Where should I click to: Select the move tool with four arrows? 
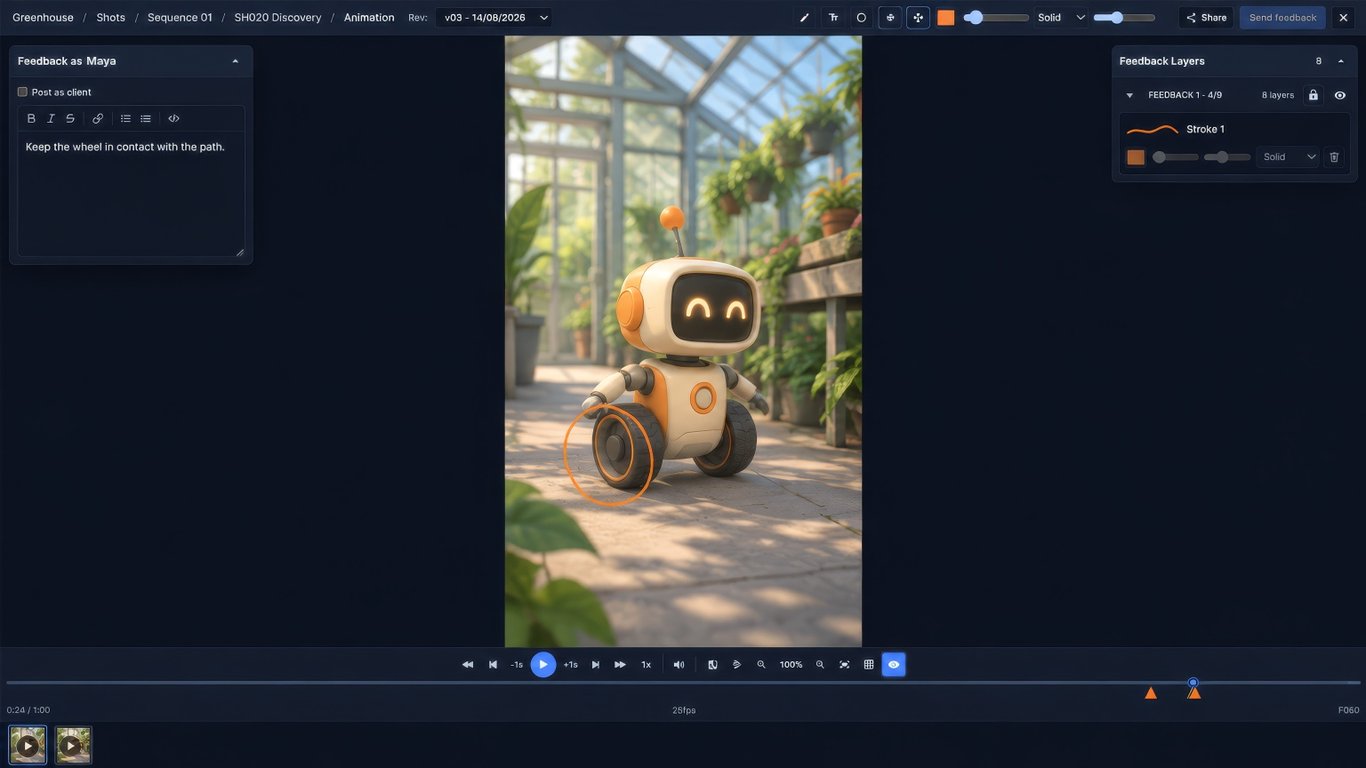pos(918,17)
